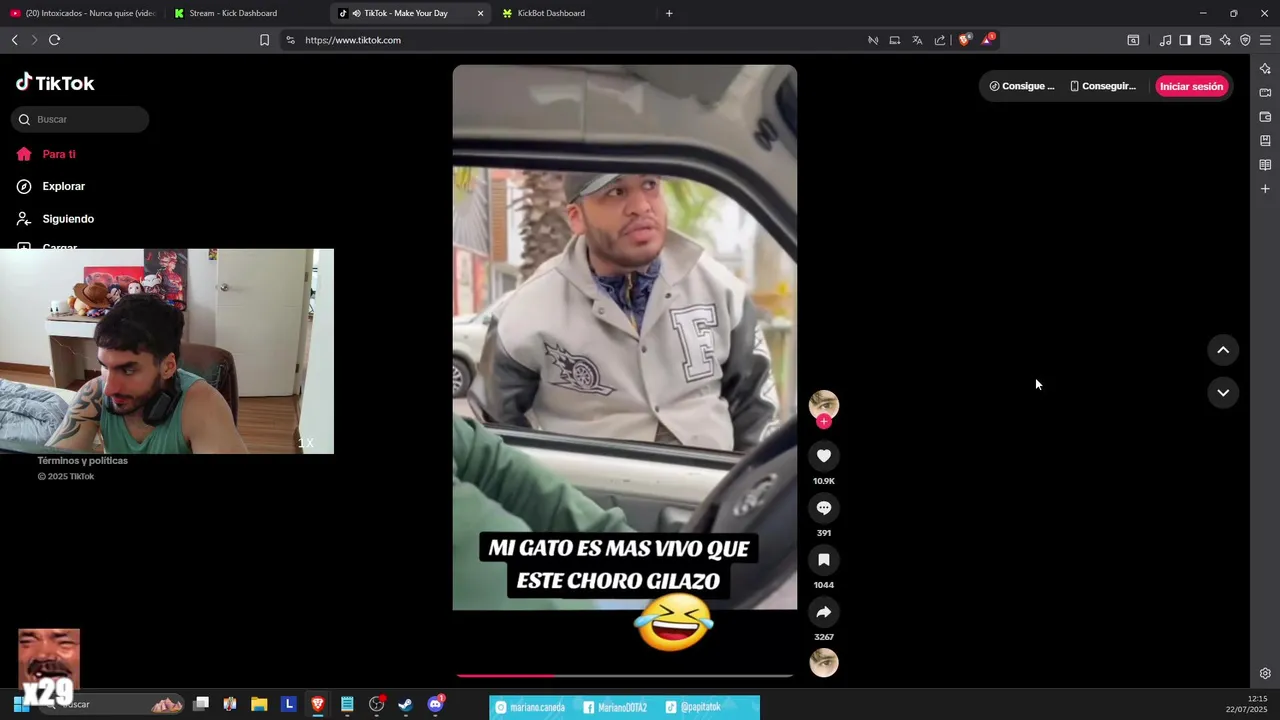The width and height of the screenshot is (1280, 720).
Task: Open Leo AI in the right sidebar
Action: click(x=1265, y=69)
